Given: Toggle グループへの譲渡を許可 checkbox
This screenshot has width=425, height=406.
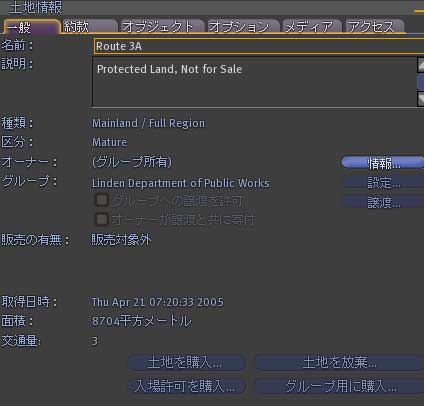Looking at the screenshot, I should (x=101, y=200).
